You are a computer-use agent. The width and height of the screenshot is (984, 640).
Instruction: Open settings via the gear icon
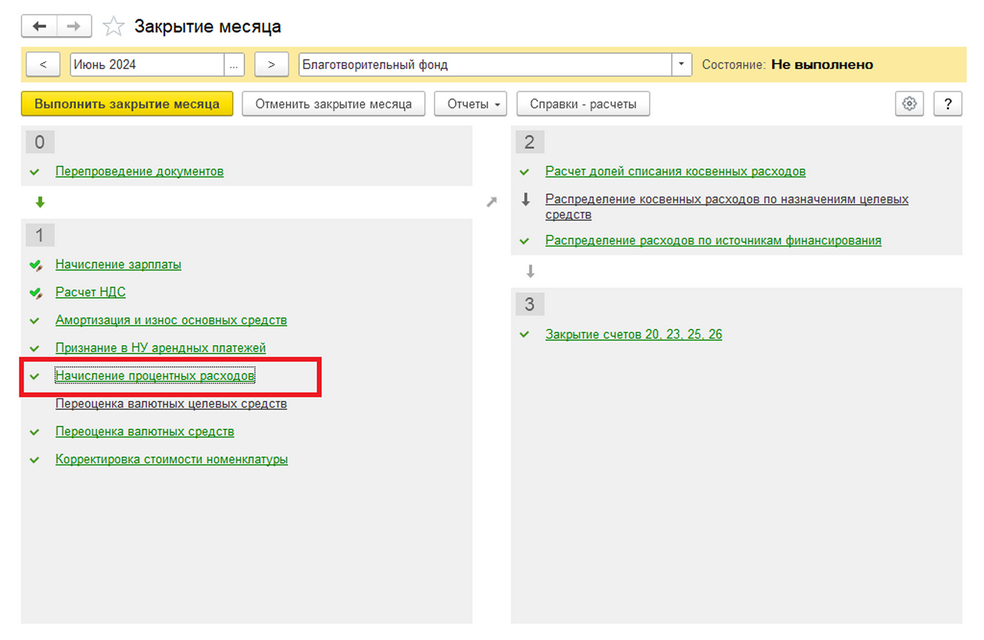pos(909,104)
